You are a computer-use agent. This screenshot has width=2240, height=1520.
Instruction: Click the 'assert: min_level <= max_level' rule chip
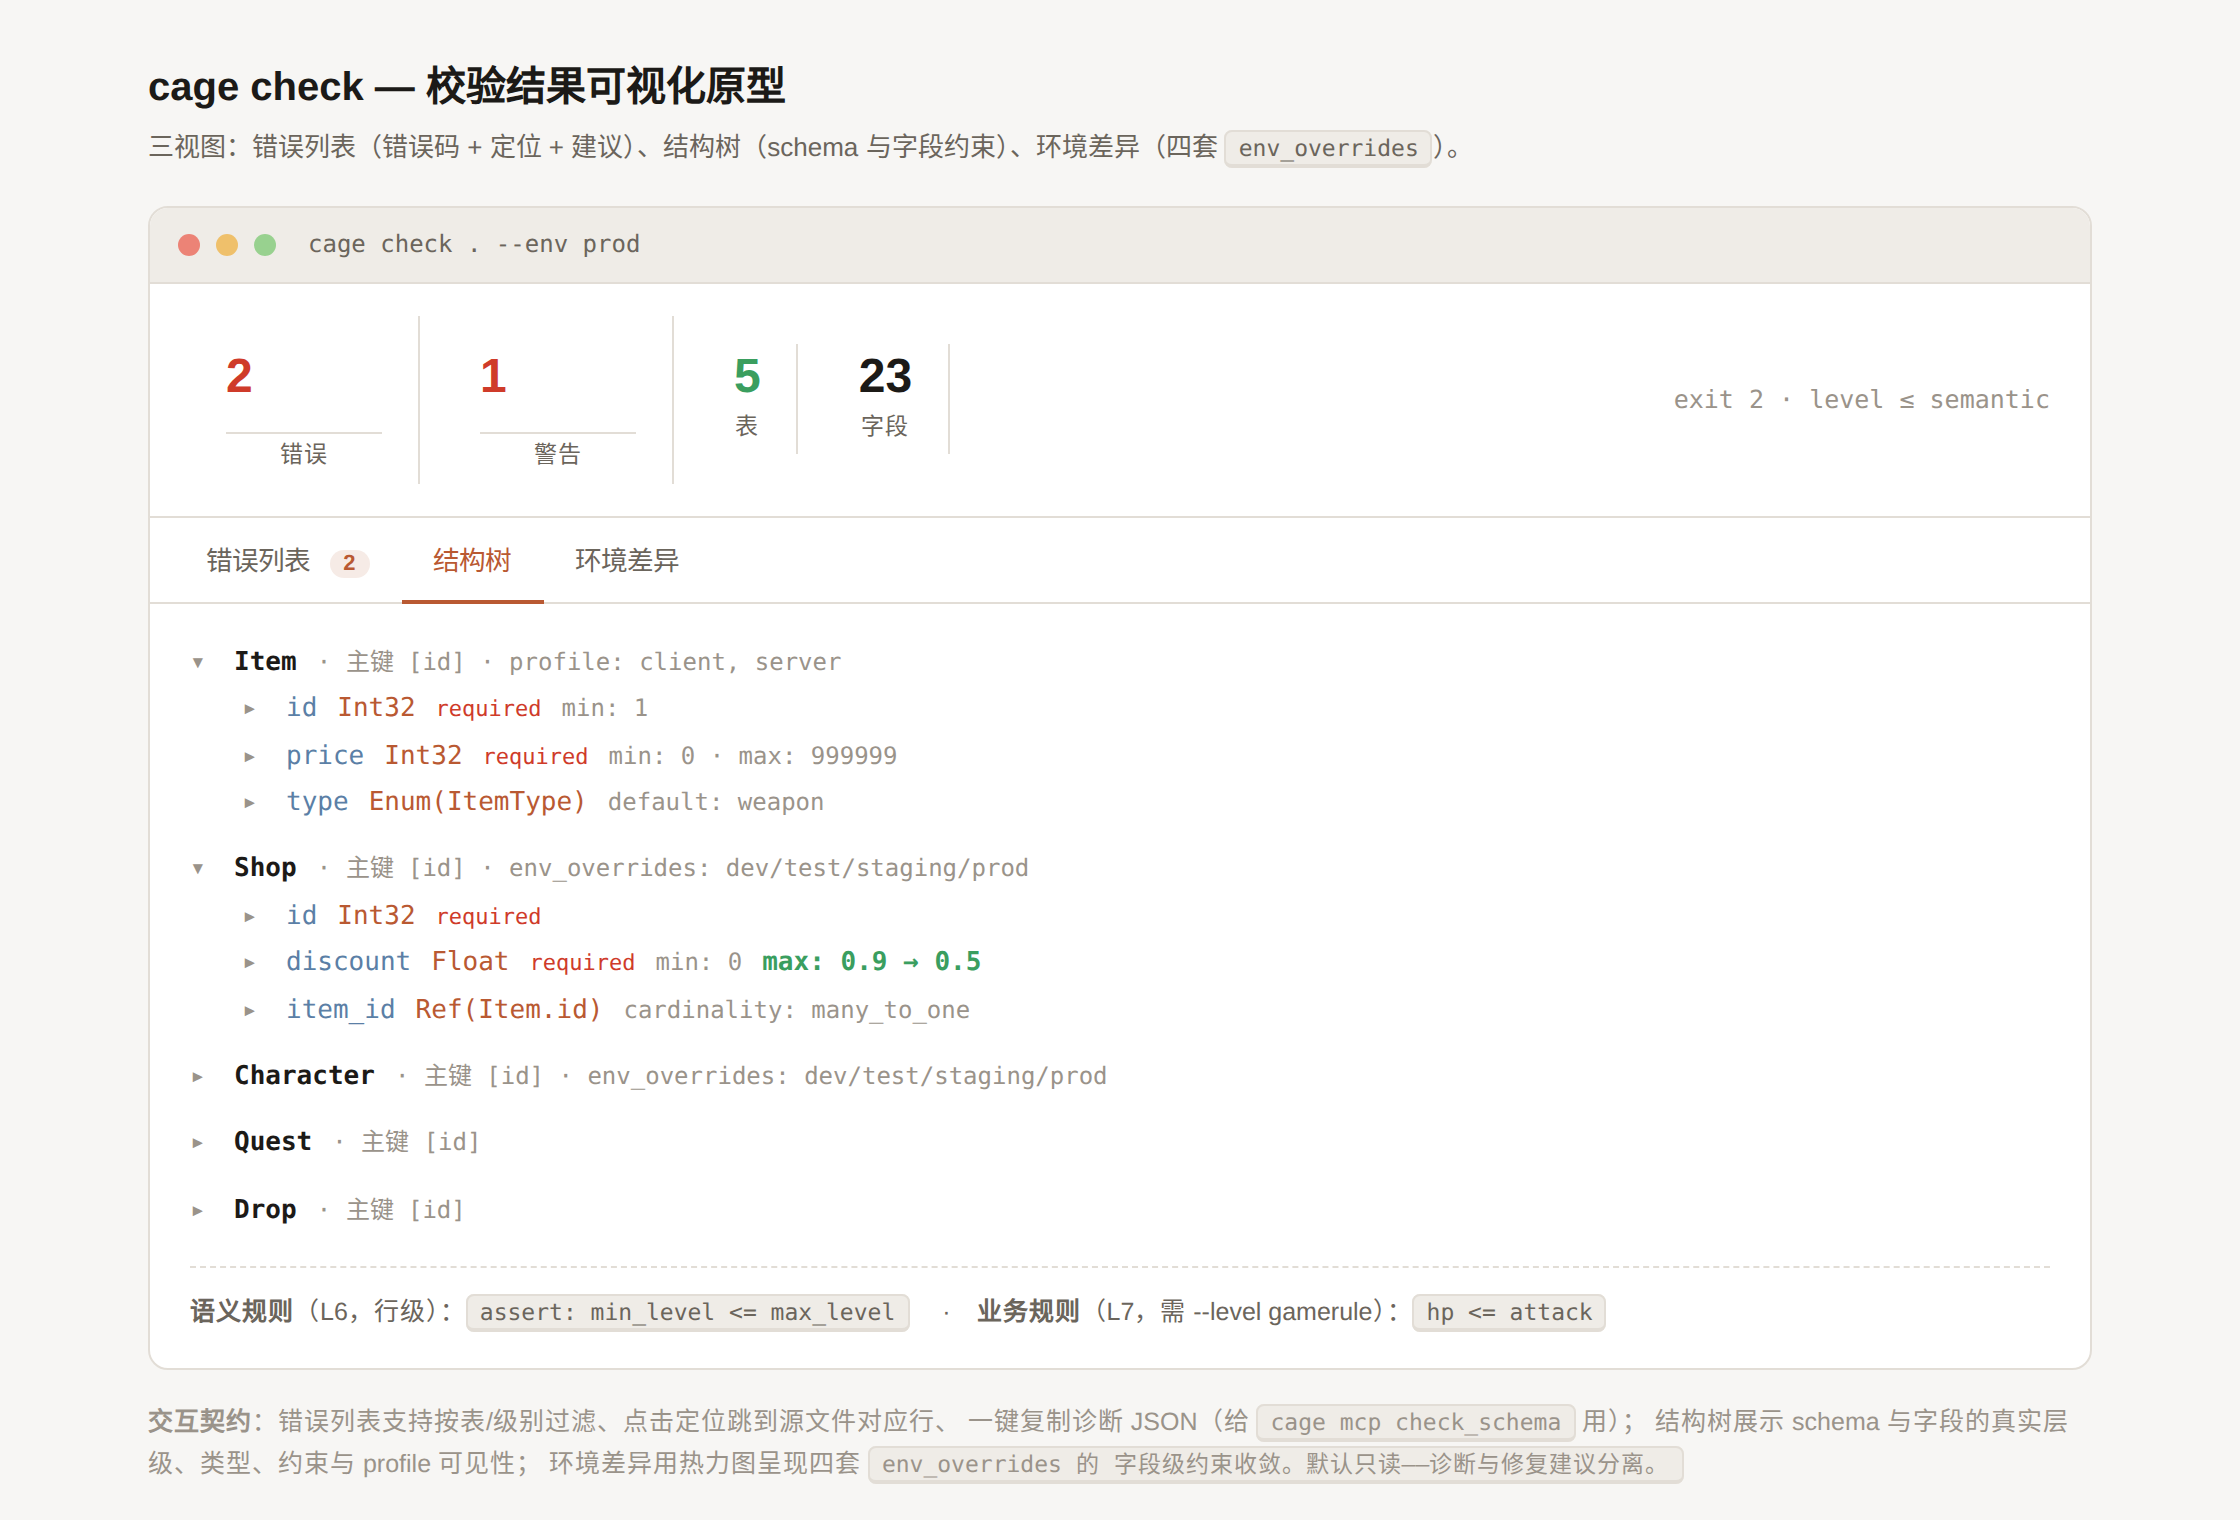point(687,1312)
